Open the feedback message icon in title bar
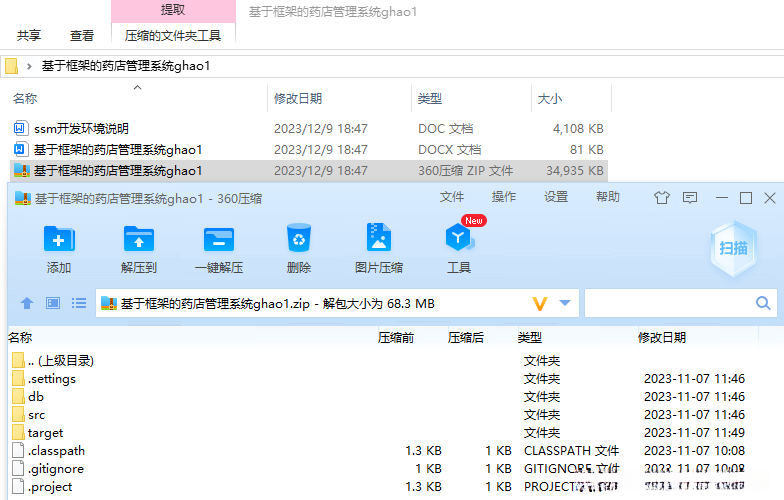Screen dimensions: 784x500 [690, 198]
